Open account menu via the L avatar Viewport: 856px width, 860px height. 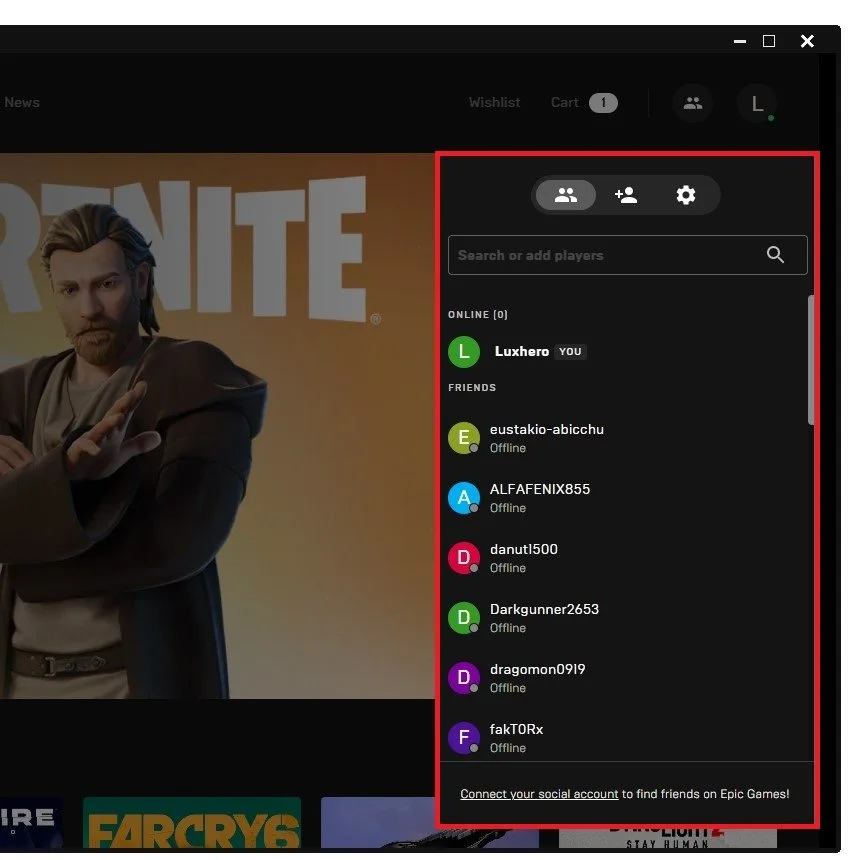coord(757,103)
